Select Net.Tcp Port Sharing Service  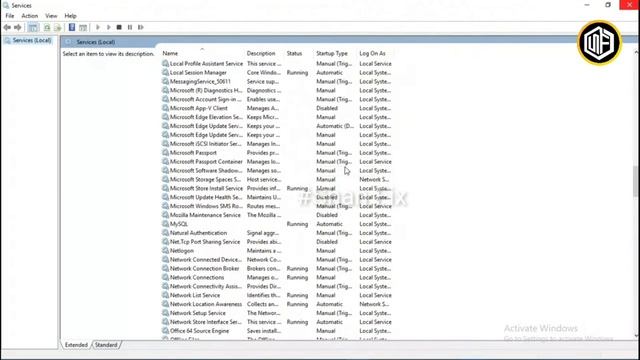click(x=205, y=242)
